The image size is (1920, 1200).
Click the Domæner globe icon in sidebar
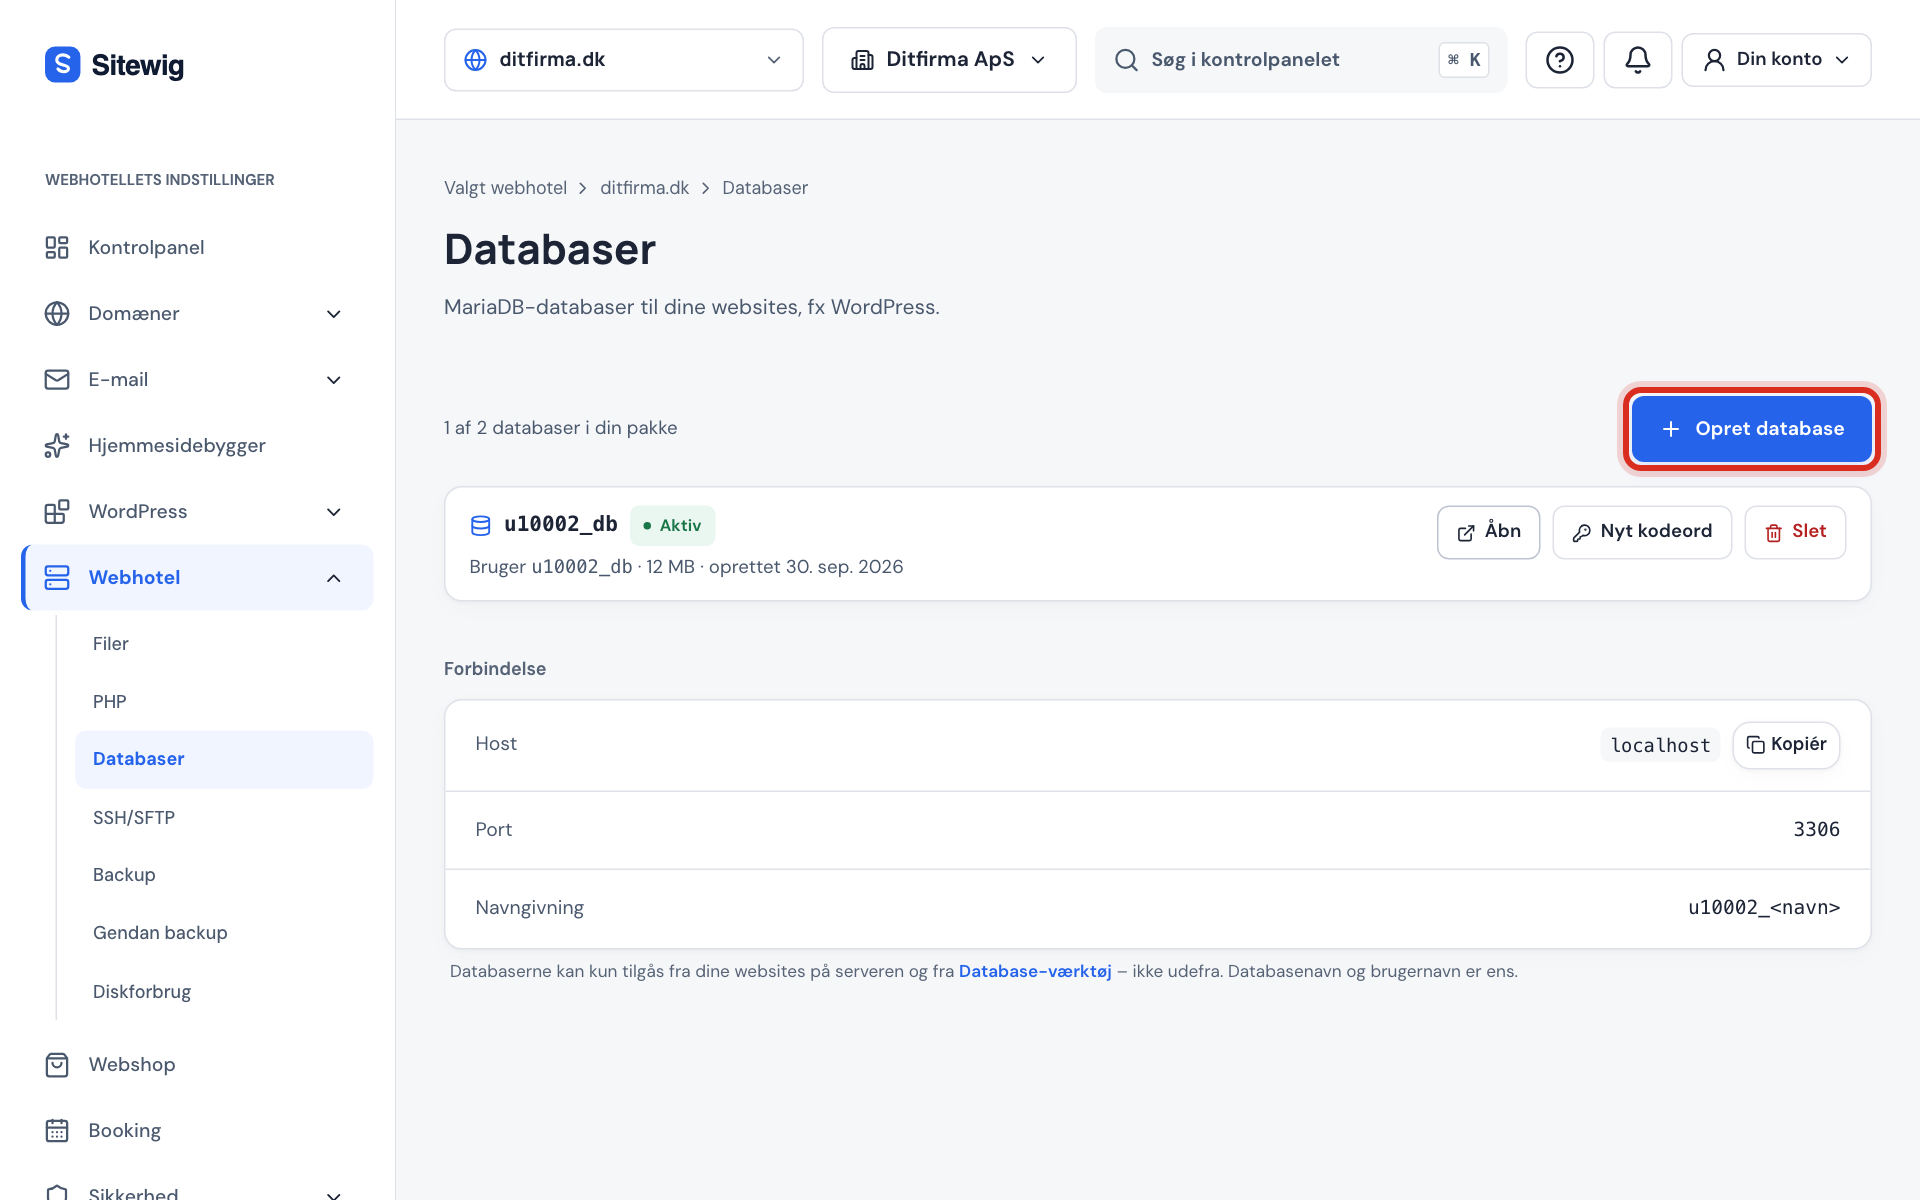point(57,313)
